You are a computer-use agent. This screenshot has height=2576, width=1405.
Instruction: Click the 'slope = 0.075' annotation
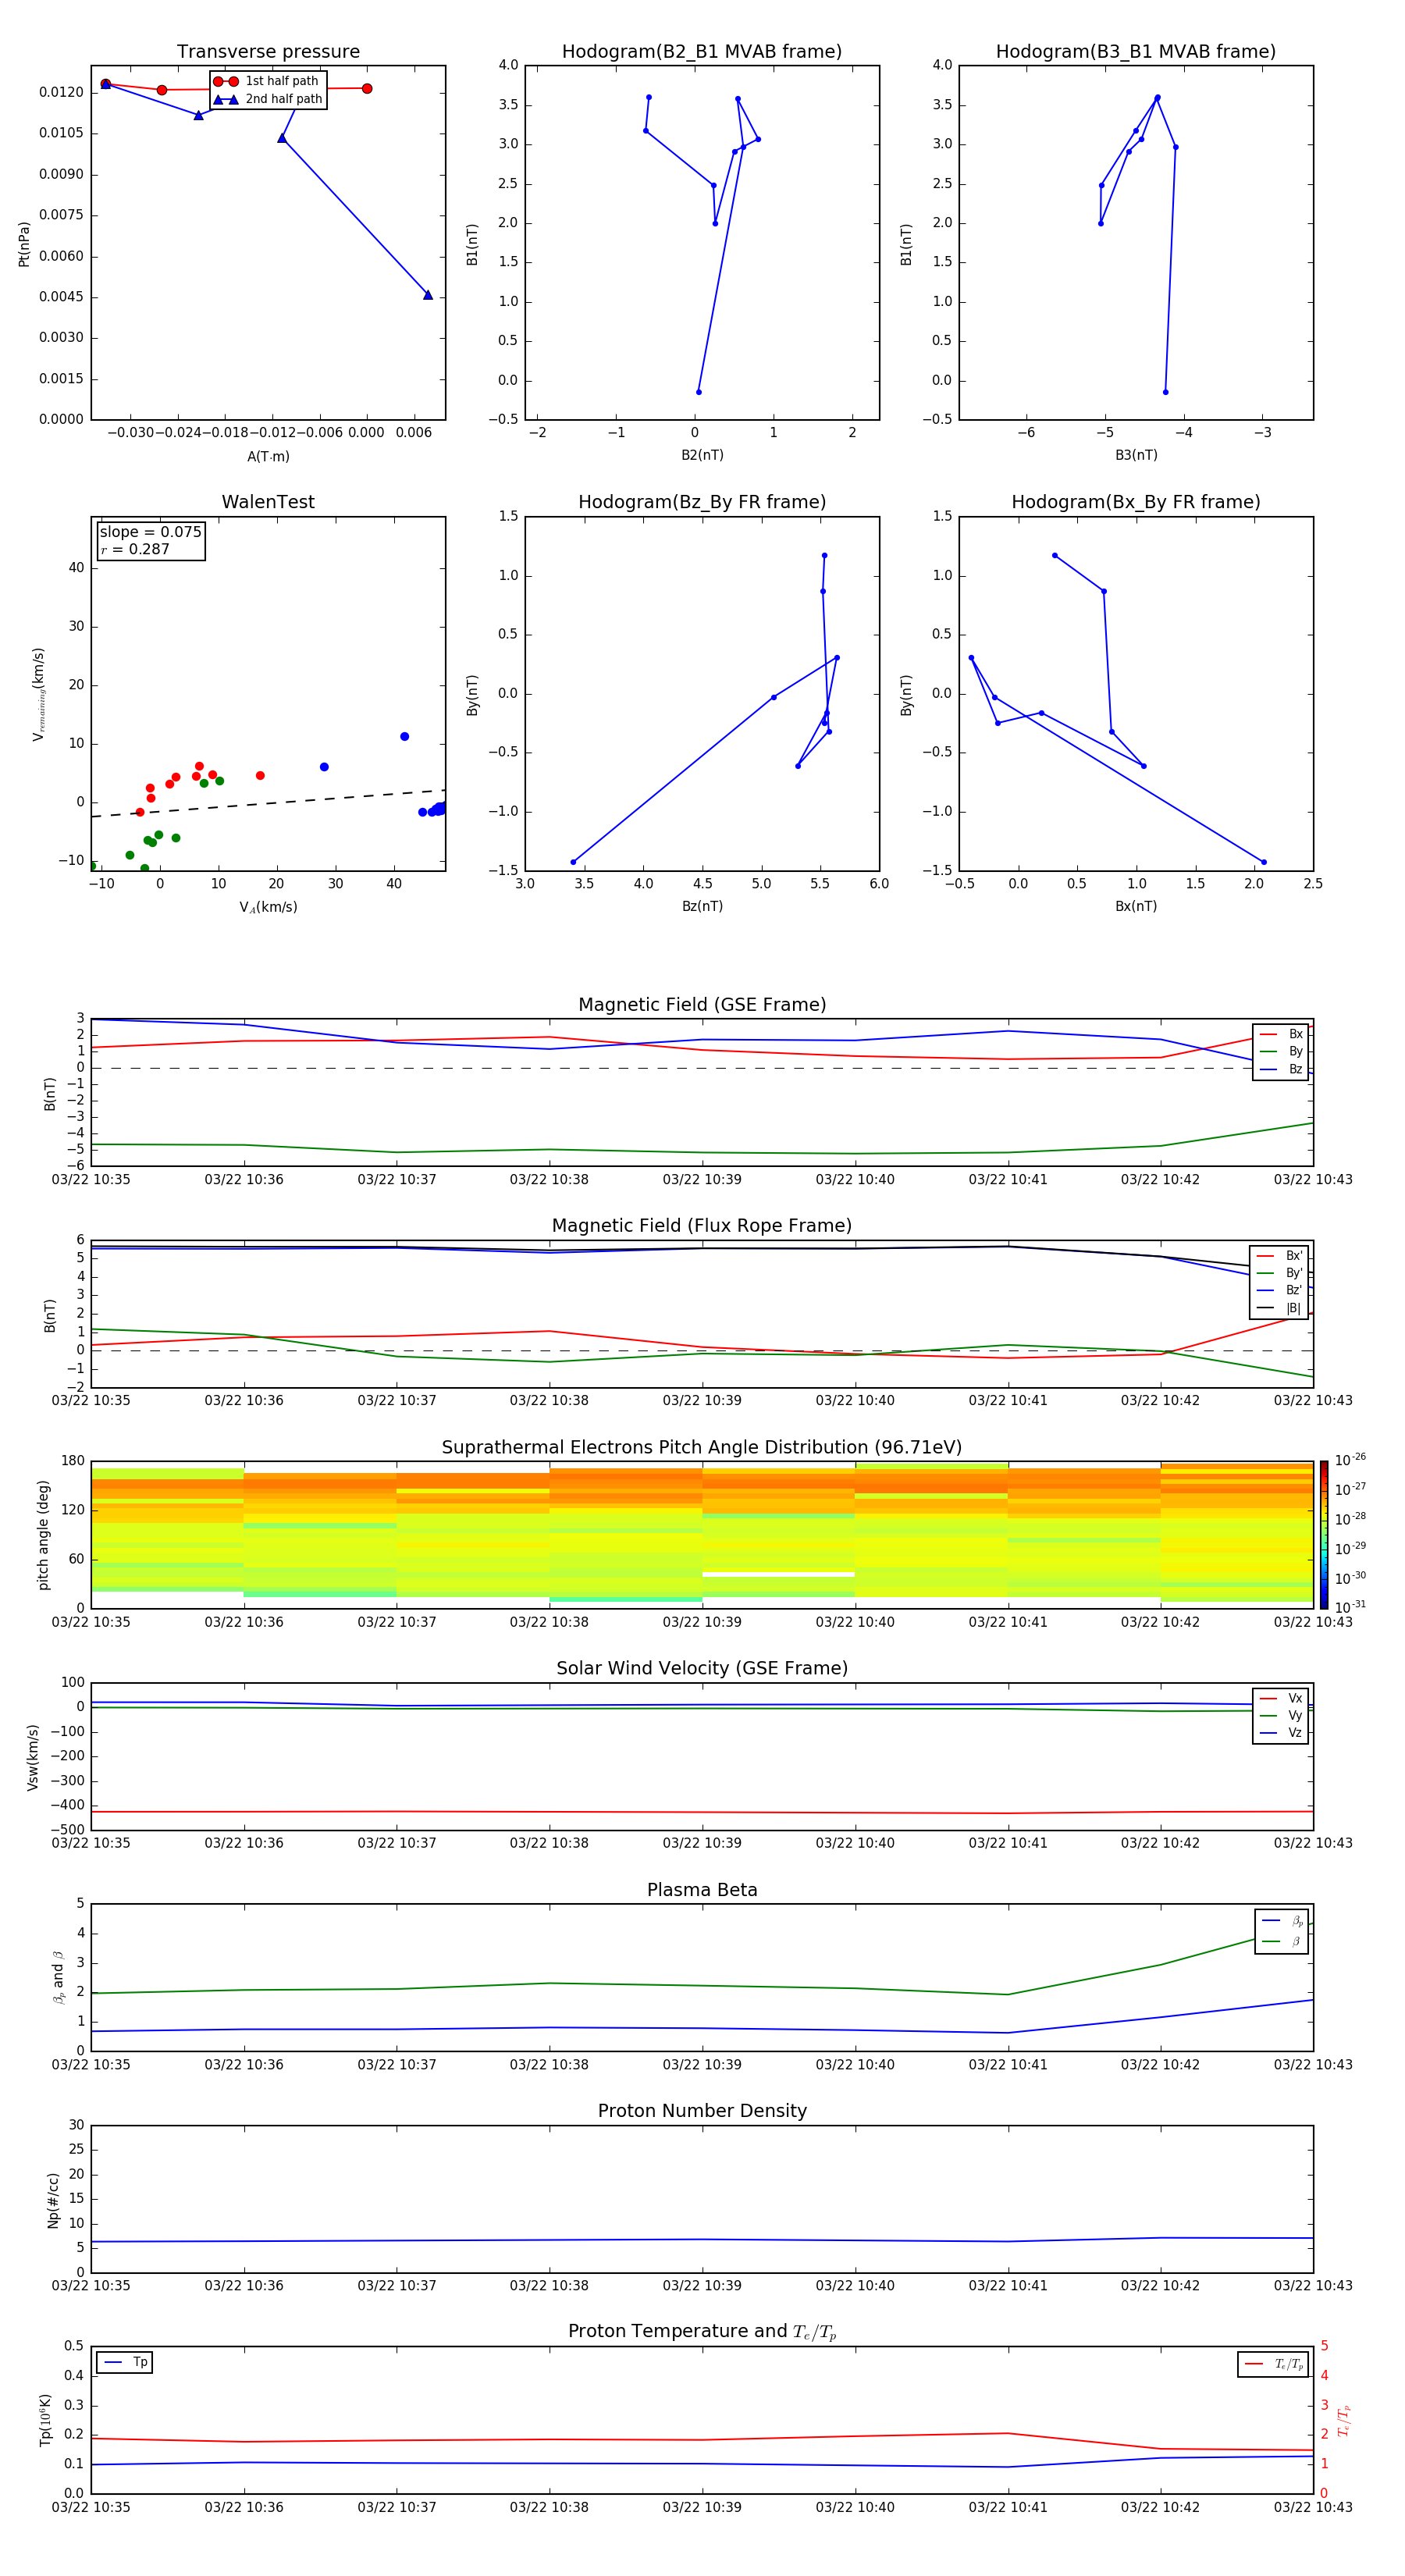(x=150, y=532)
